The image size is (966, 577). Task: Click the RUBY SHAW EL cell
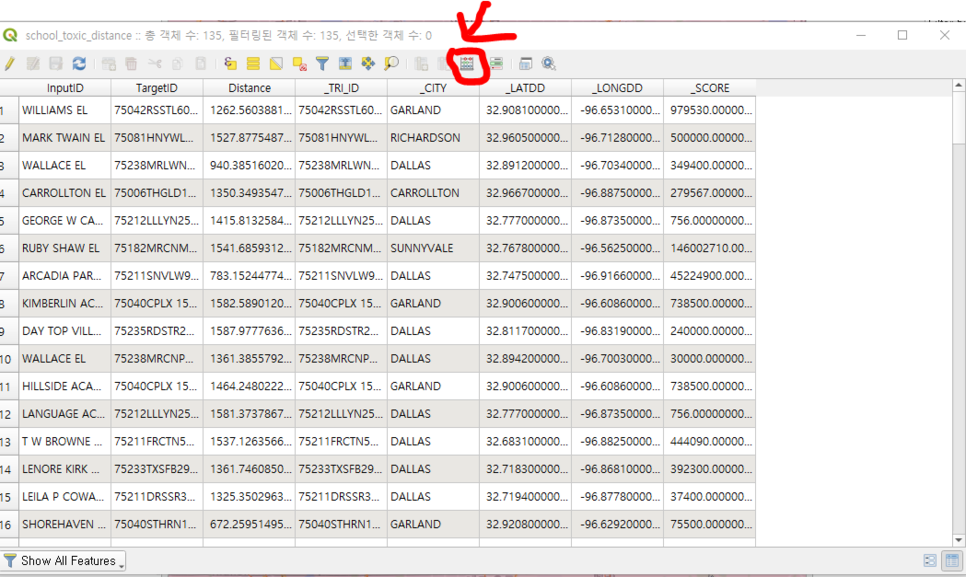click(x=65, y=248)
